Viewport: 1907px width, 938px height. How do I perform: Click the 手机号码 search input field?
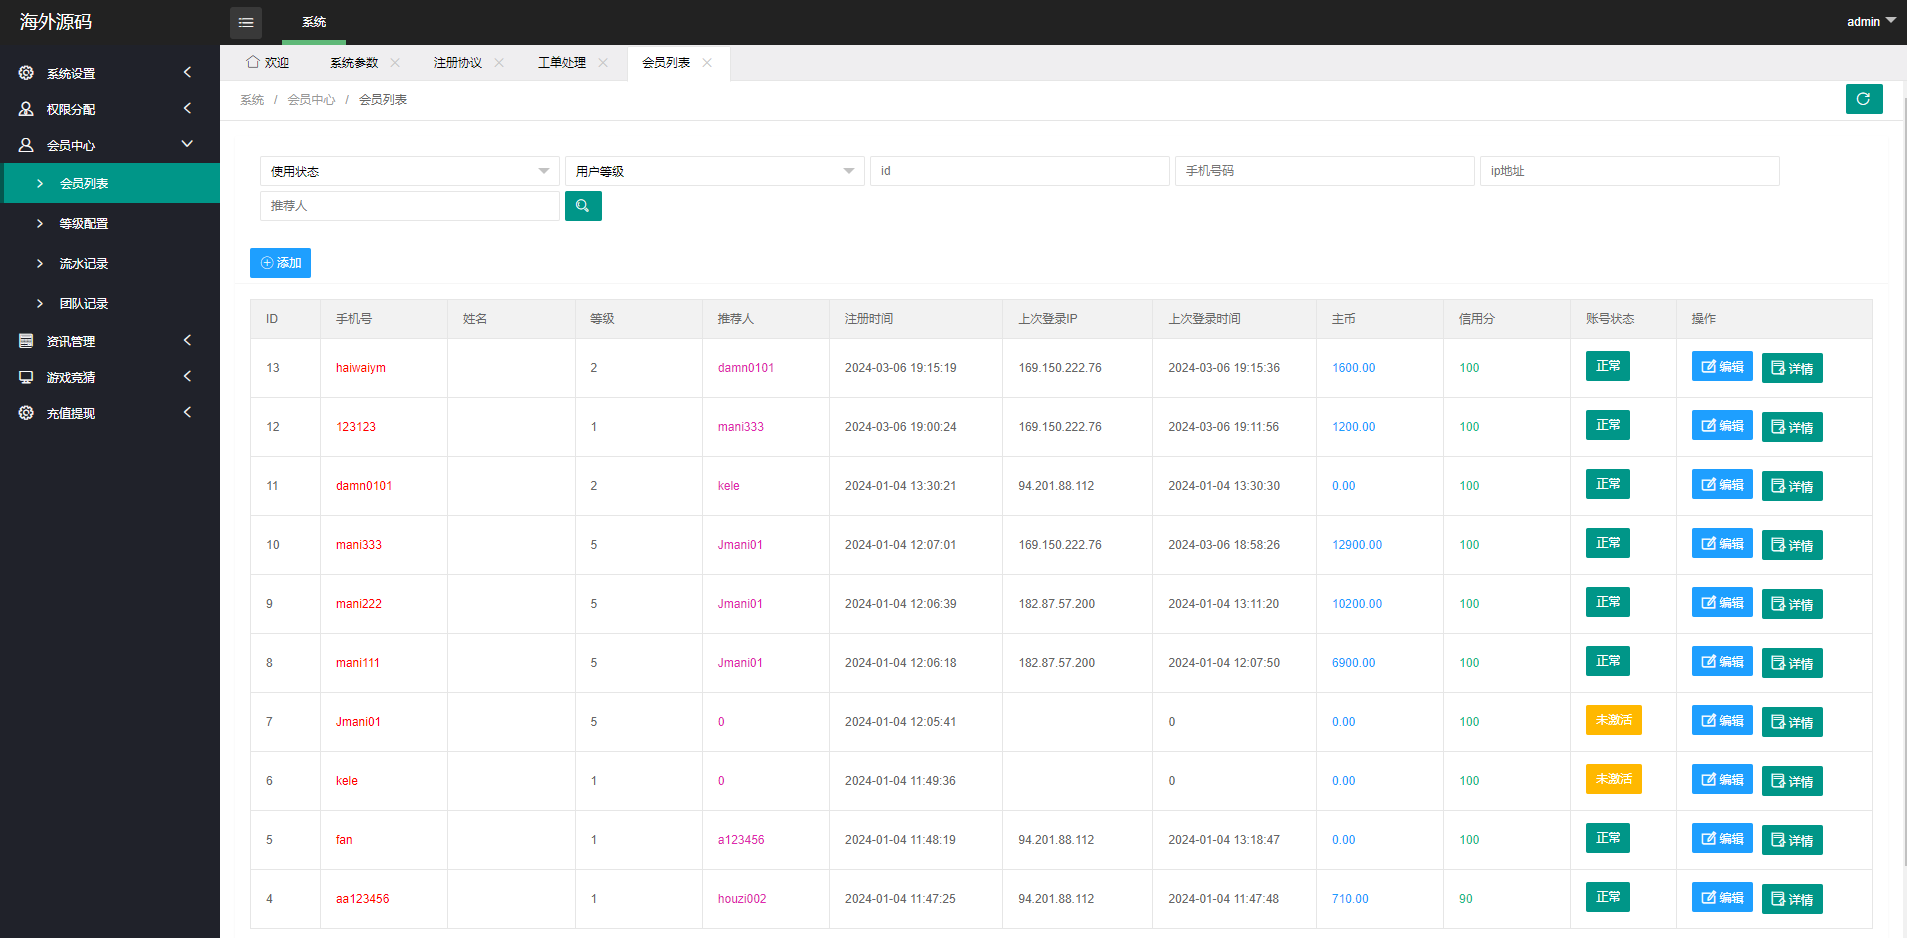[1324, 171]
